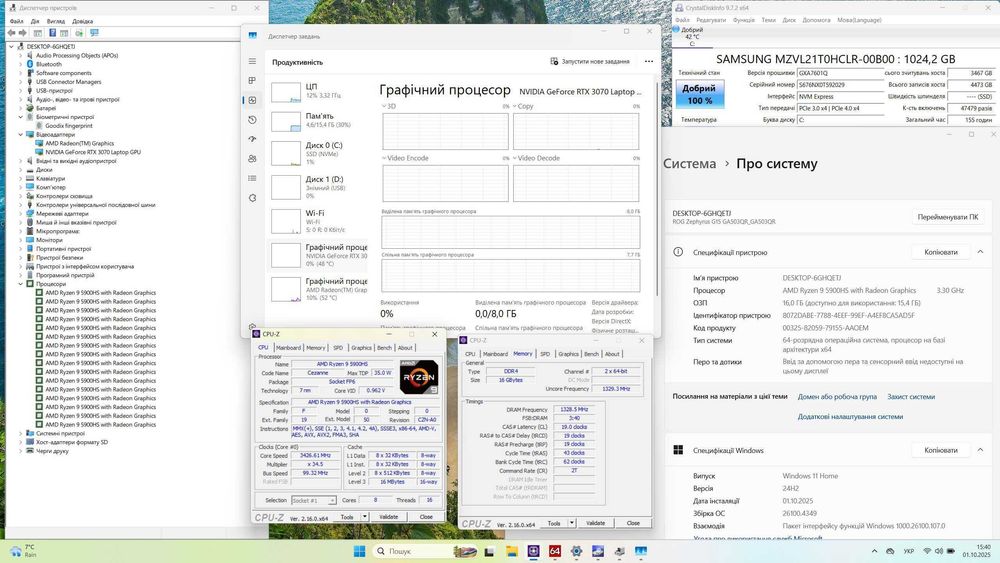Image resolution: width=1000 pixels, height=563 pixels.
Task: Click the add legacy hardware icon with green arrow
Action: coord(79,33)
